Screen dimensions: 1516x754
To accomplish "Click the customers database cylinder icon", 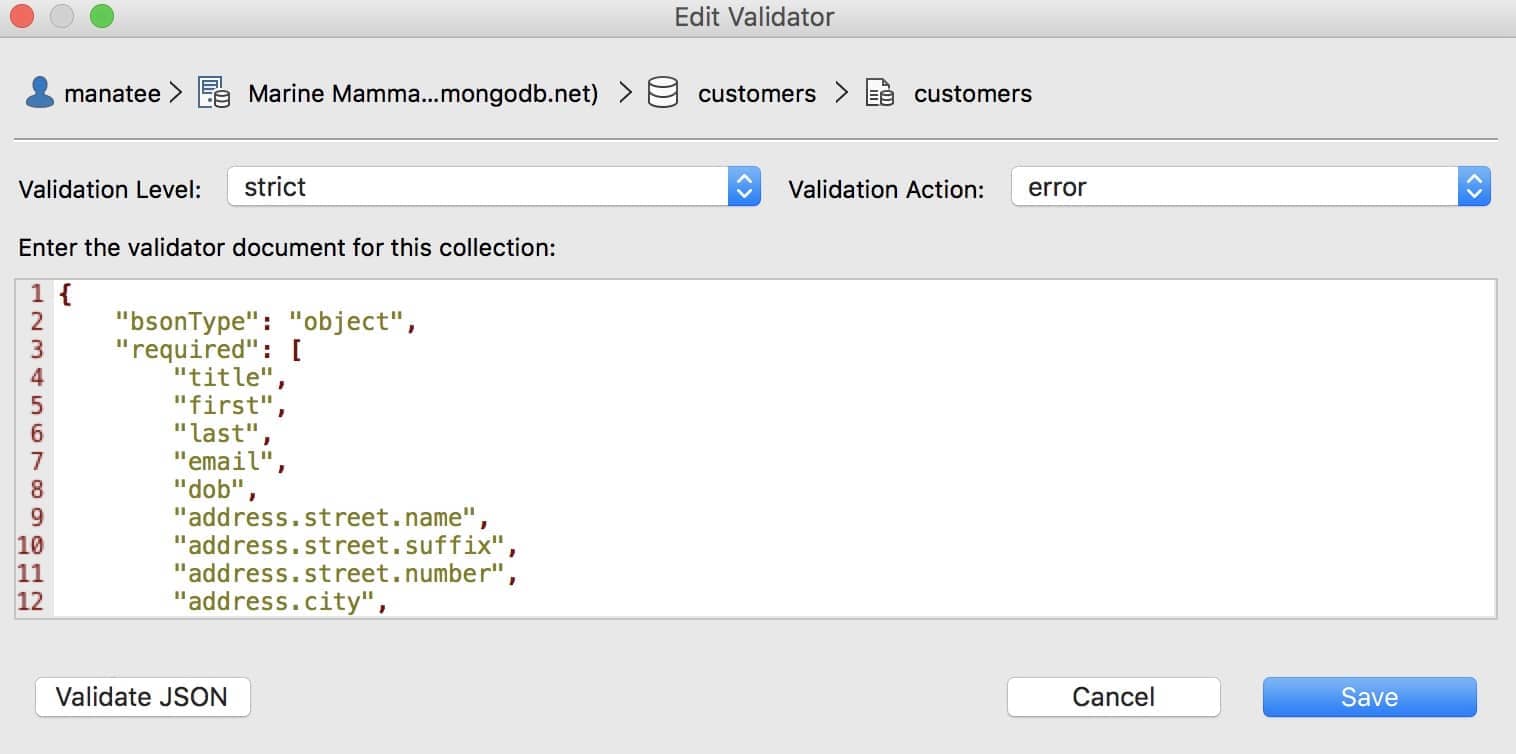I will coord(663,93).
